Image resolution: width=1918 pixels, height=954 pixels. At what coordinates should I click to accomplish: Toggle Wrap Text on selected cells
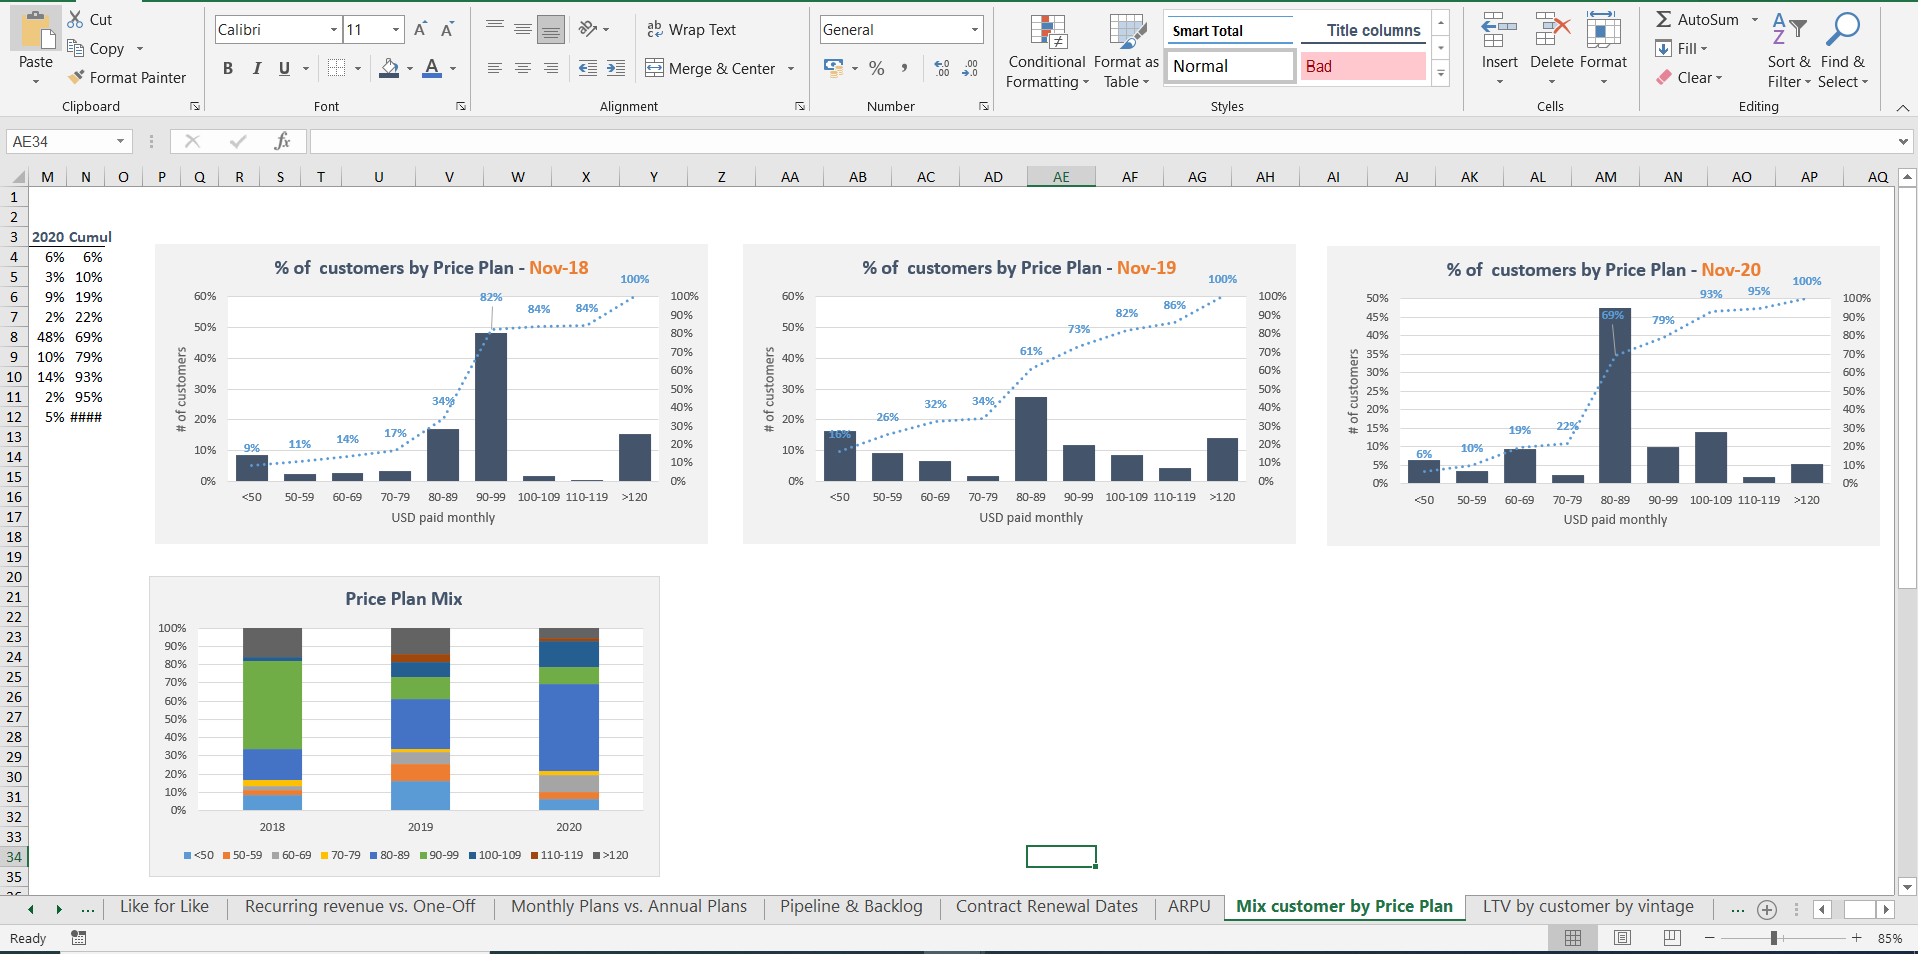691,30
